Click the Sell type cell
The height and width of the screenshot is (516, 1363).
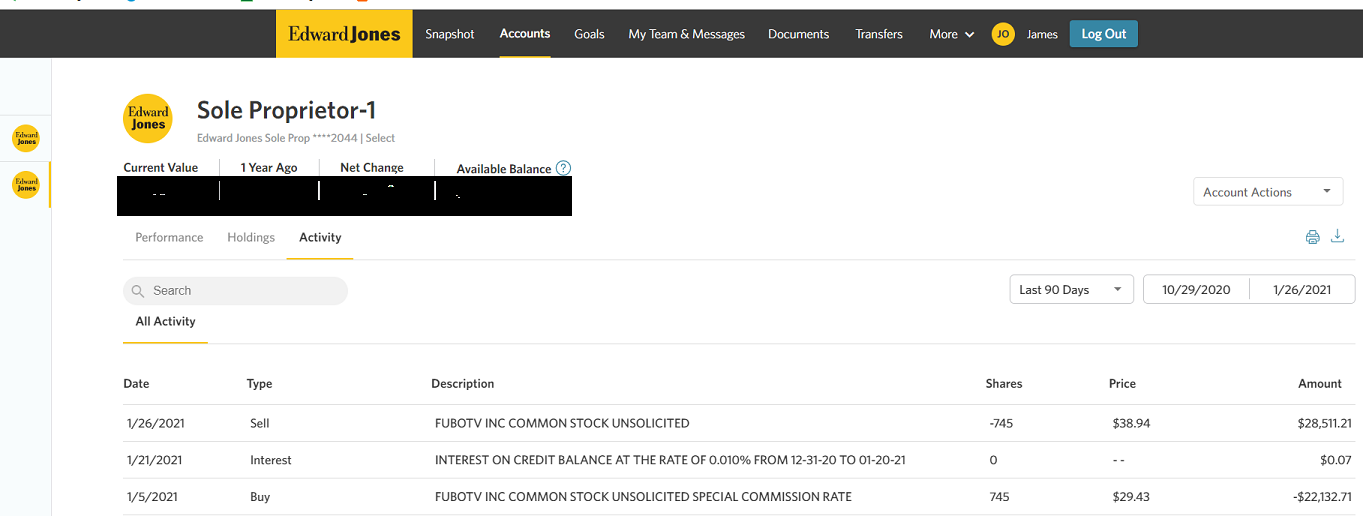click(260, 423)
